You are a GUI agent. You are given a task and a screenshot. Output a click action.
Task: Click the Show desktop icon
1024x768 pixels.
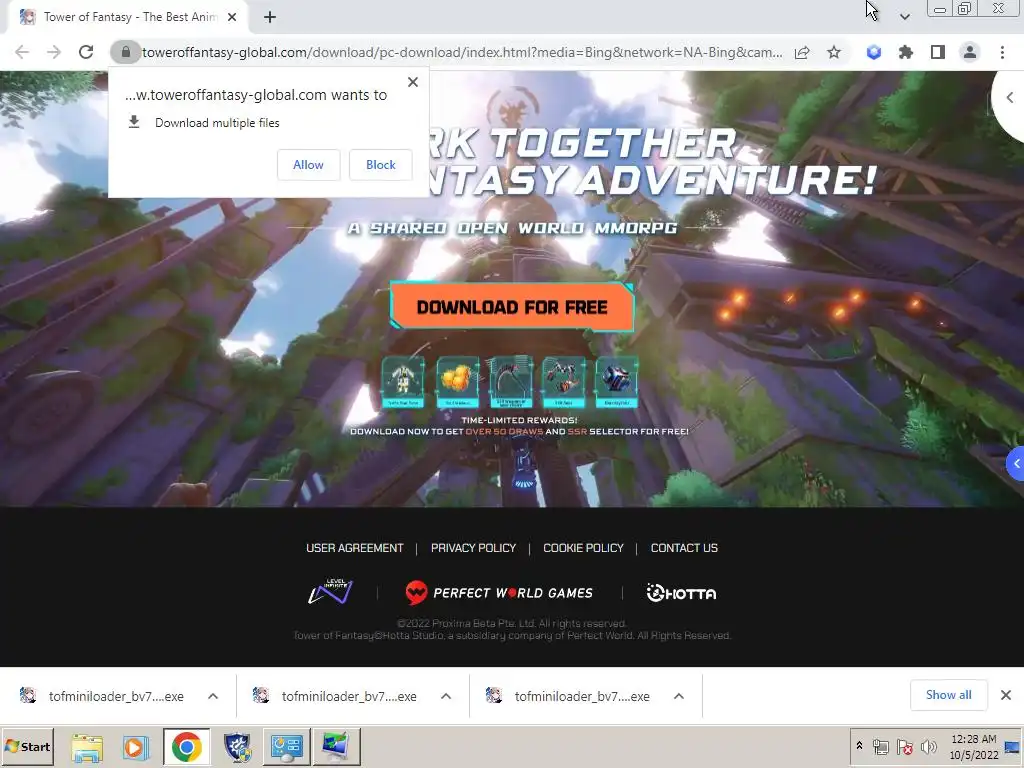1013,746
